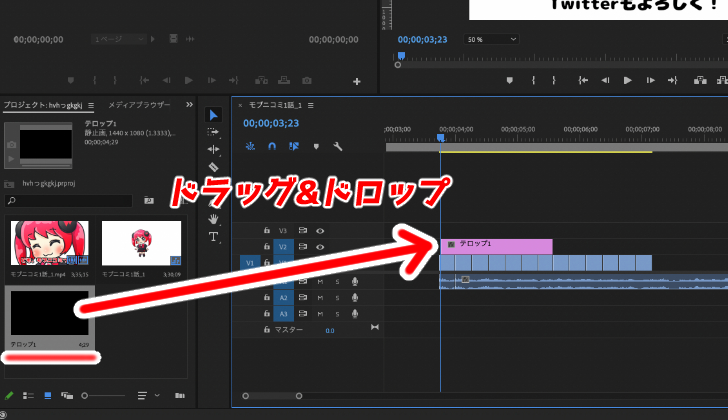728x420 pixels.
Task: Toggle Snap magnet in timeline
Action: click(x=272, y=147)
